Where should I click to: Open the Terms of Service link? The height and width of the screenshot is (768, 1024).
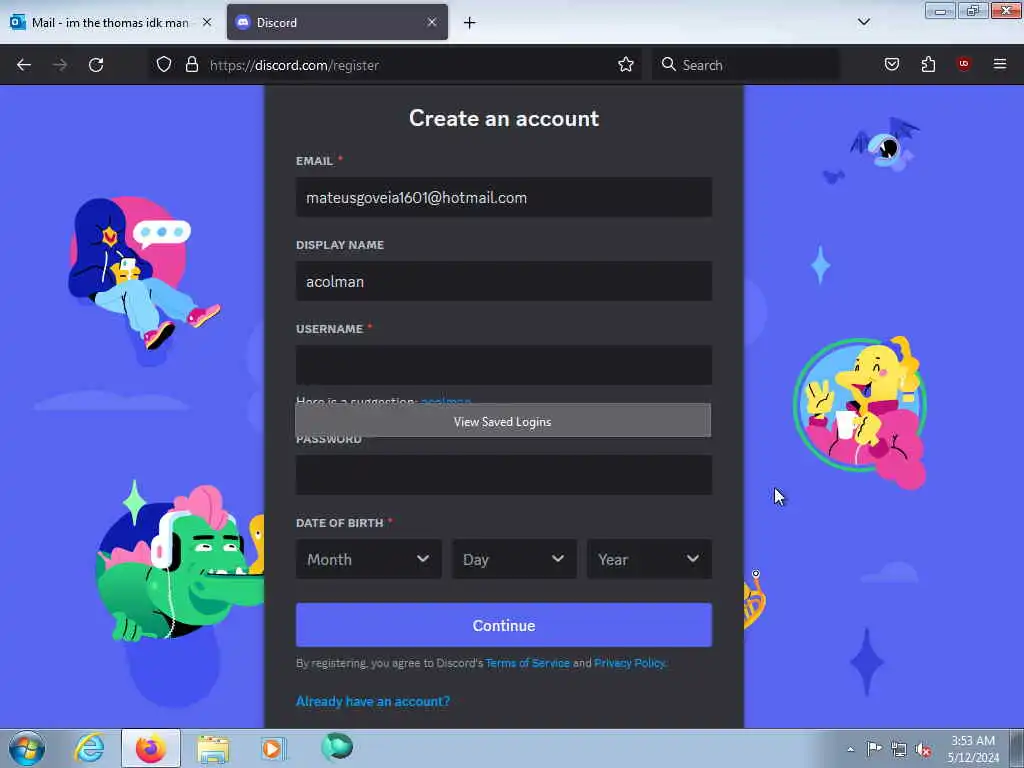(x=528, y=663)
